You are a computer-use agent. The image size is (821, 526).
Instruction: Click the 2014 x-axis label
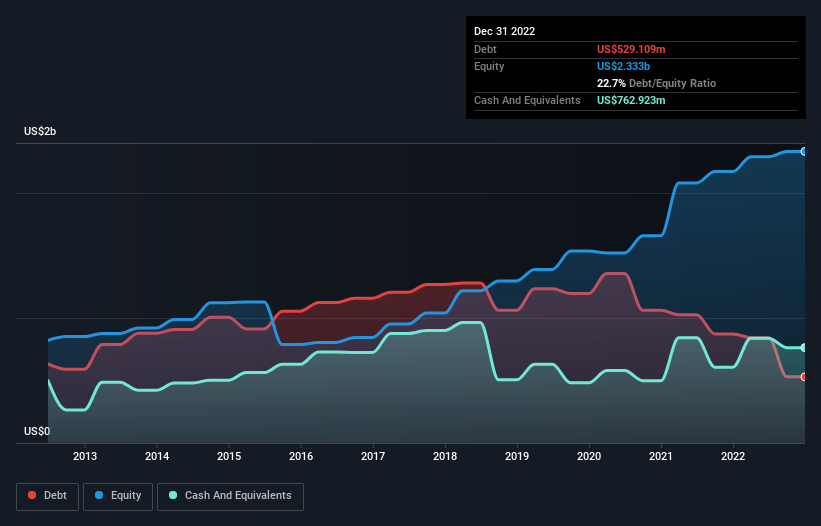click(x=157, y=456)
